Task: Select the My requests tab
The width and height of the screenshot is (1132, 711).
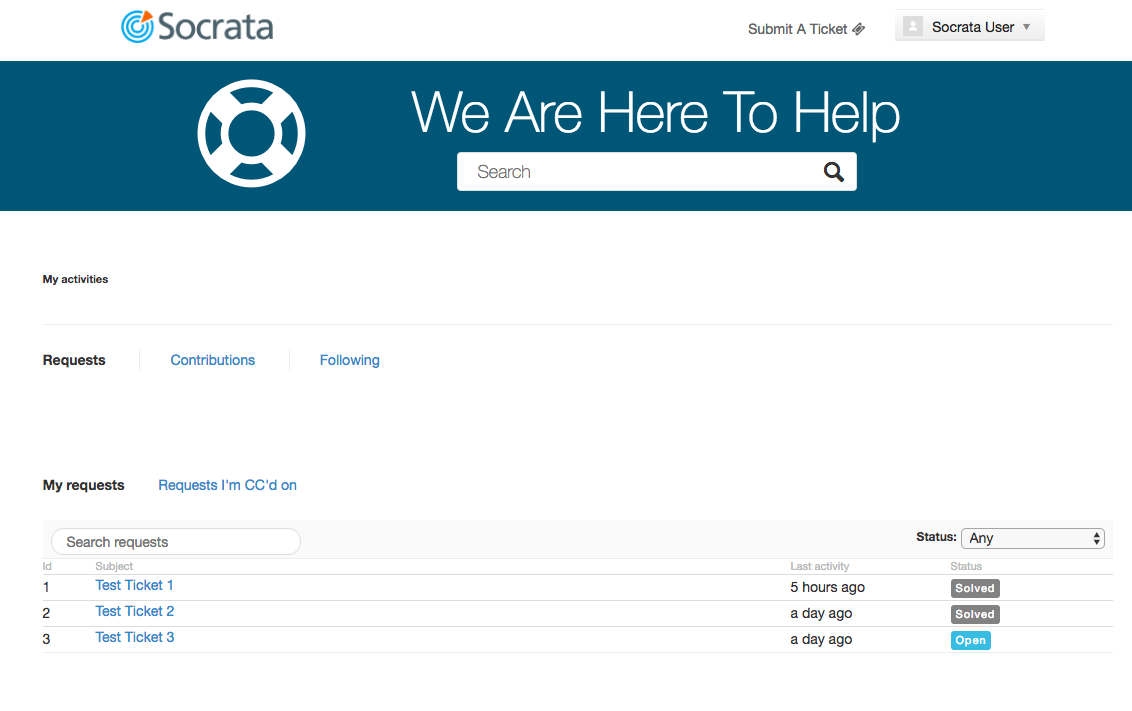Action: (83, 485)
